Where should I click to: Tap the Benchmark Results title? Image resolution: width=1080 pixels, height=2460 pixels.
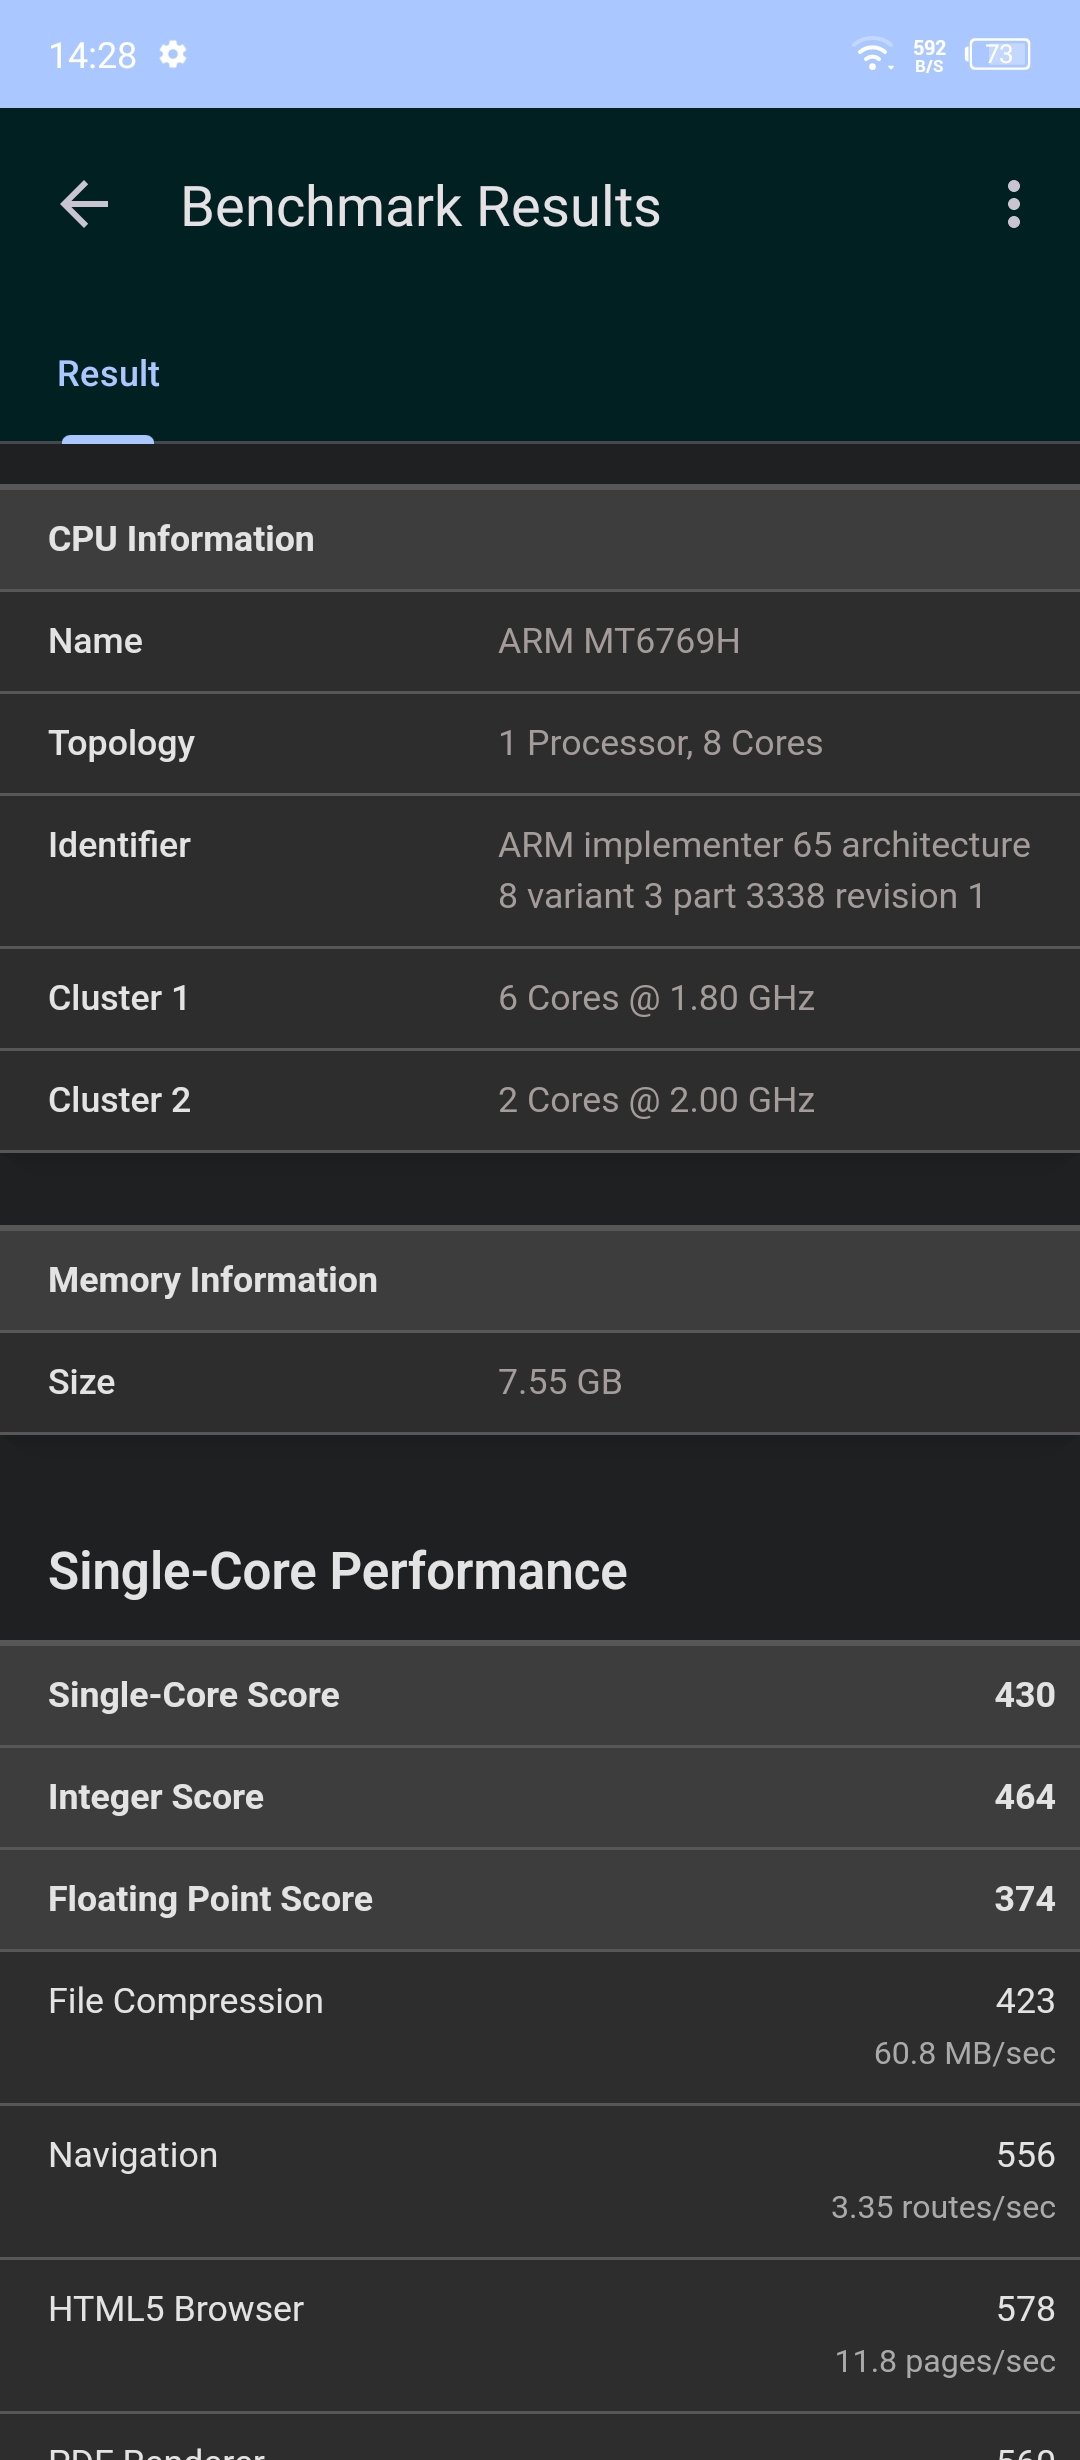tap(420, 207)
